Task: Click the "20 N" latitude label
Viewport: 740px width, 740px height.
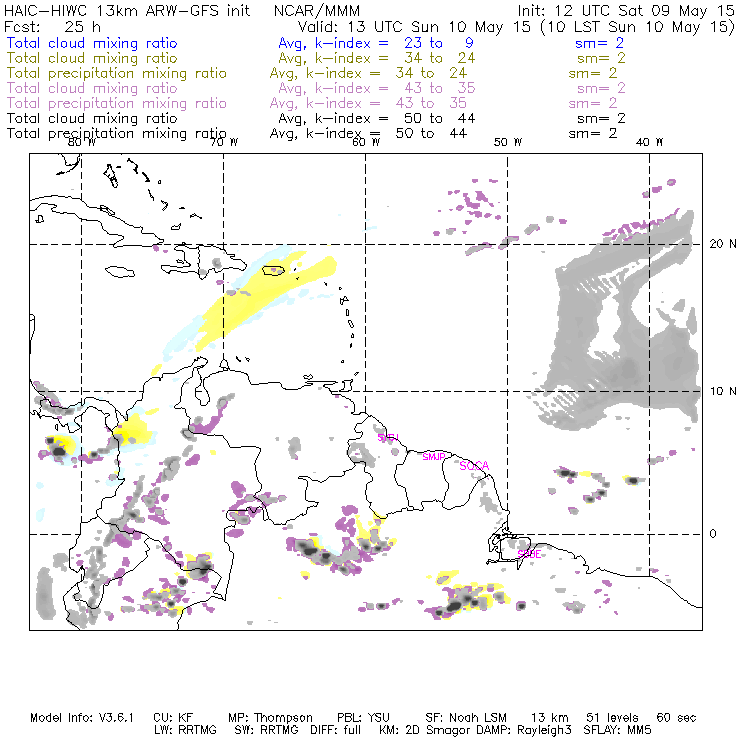Action: [x=723, y=244]
